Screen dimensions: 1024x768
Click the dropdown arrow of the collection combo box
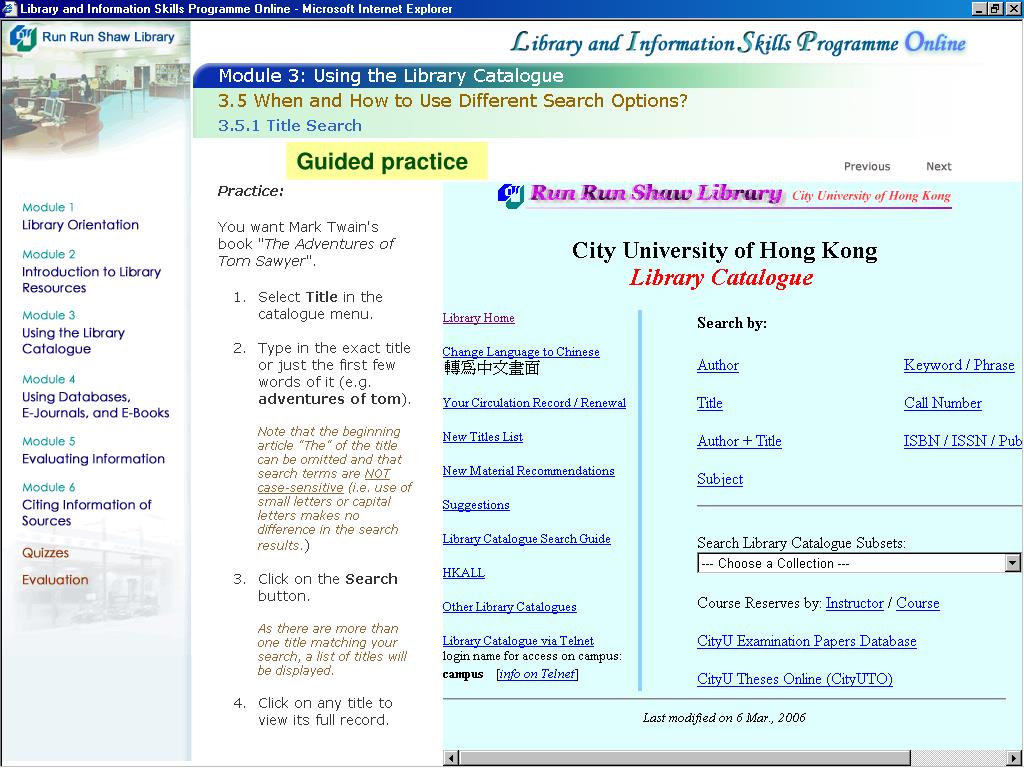[1012, 563]
